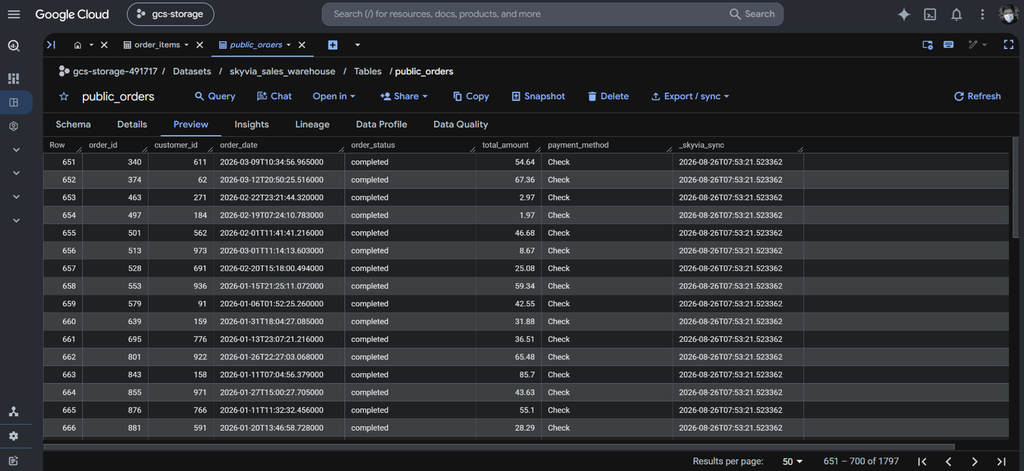Jump to the last results page
Image resolution: width=1024 pixels, height=471 pixels.
[1000, 461]
